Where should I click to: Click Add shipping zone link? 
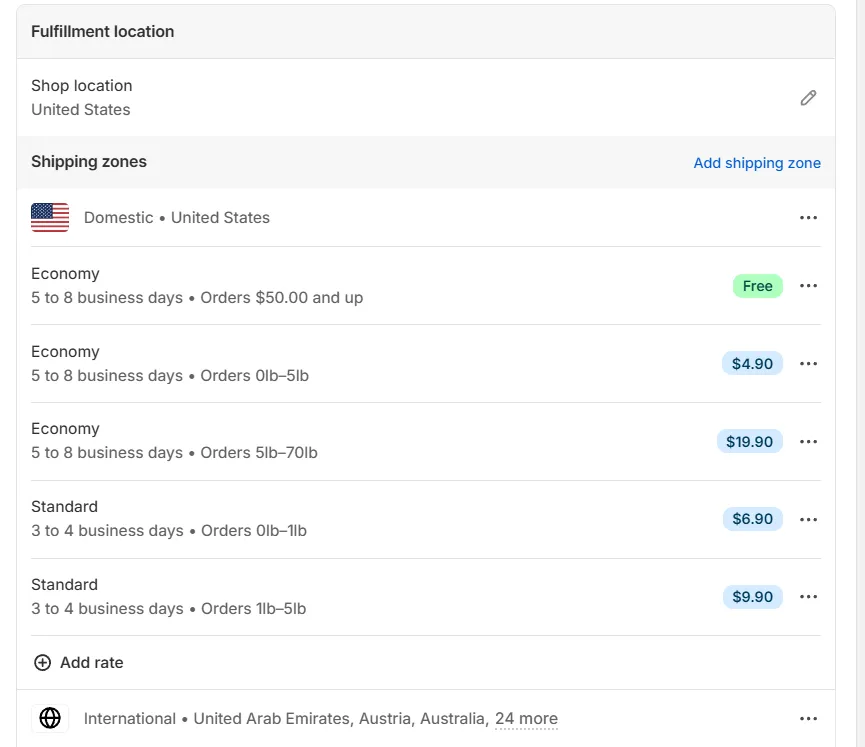[757, 163]
